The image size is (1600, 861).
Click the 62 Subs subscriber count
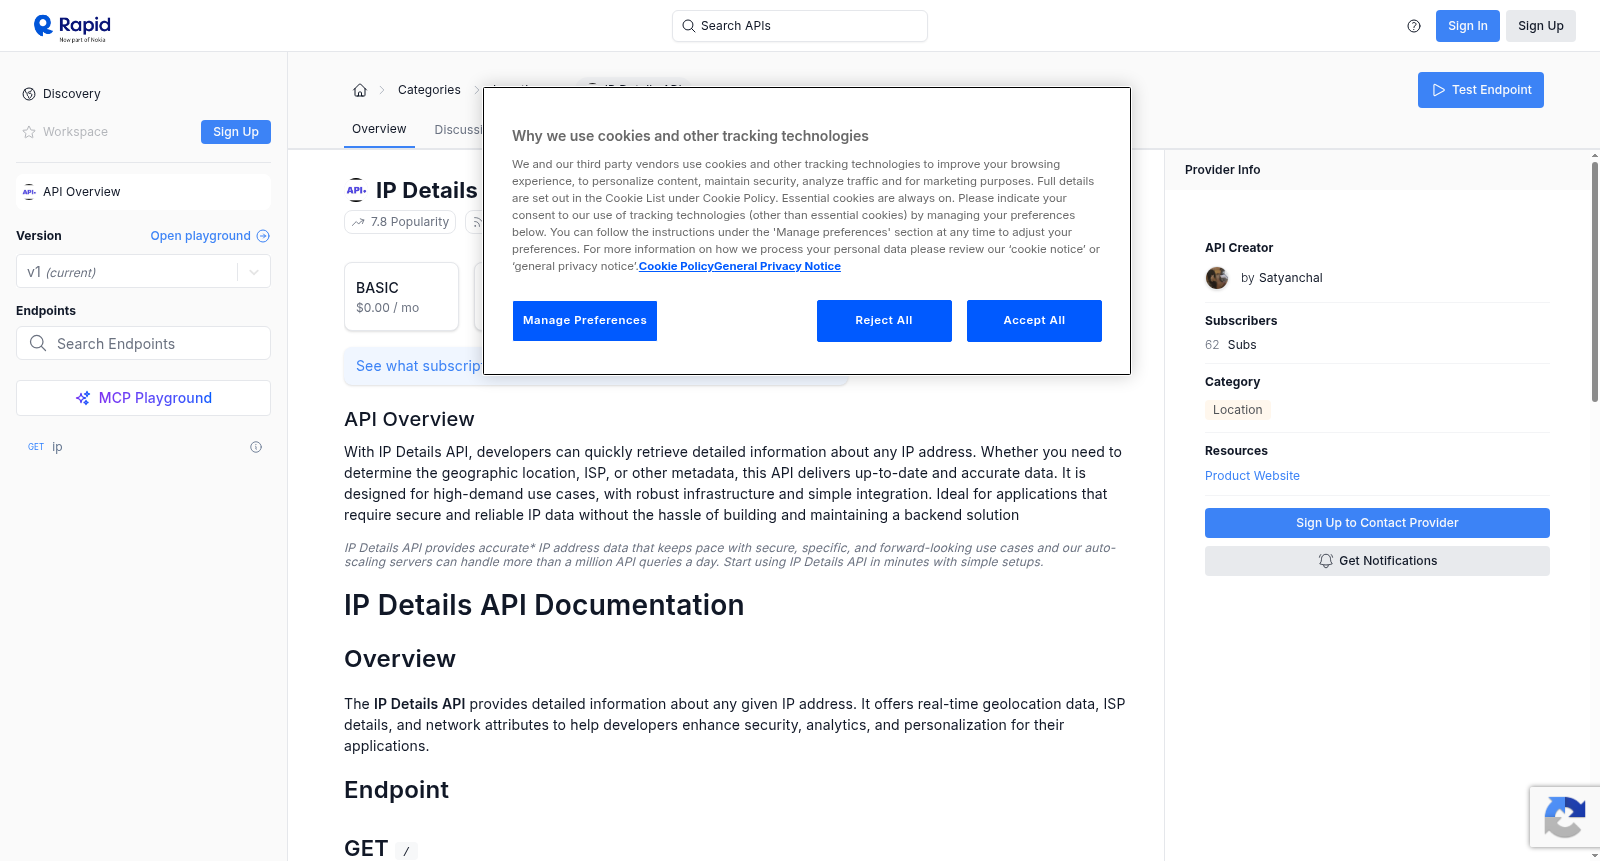coord(1231,345)
